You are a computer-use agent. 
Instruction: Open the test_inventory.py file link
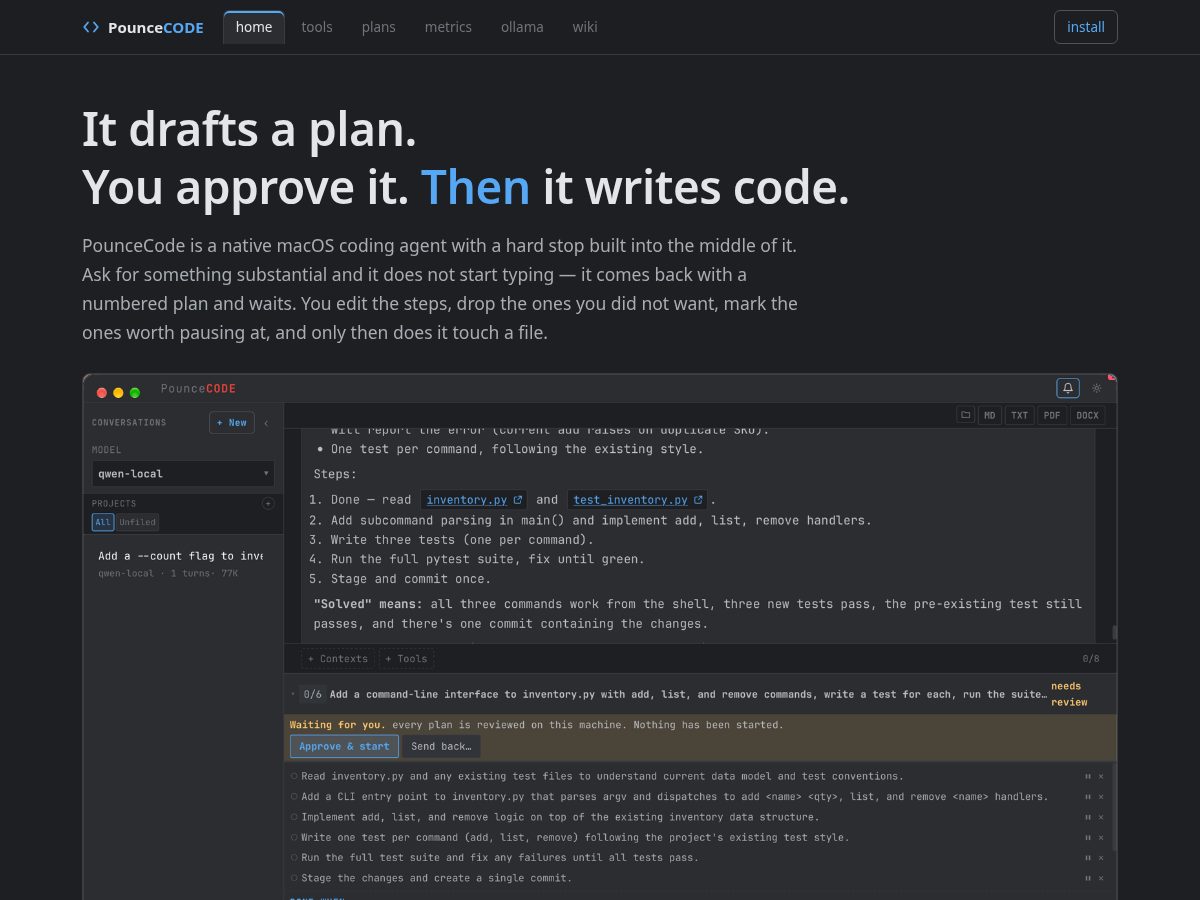pyautogui.click(x=630, y=500)
